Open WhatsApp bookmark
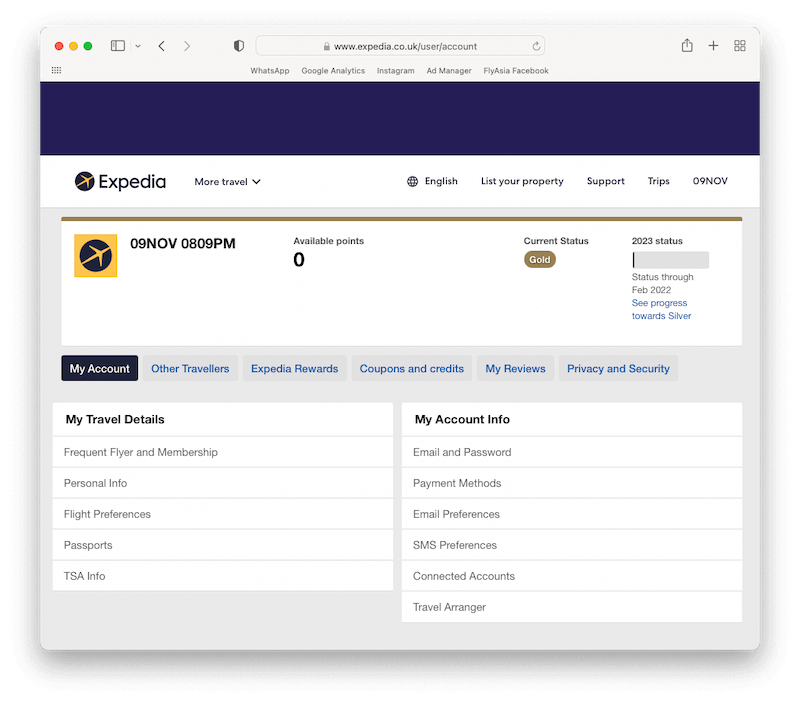 (x=269, y=70)
